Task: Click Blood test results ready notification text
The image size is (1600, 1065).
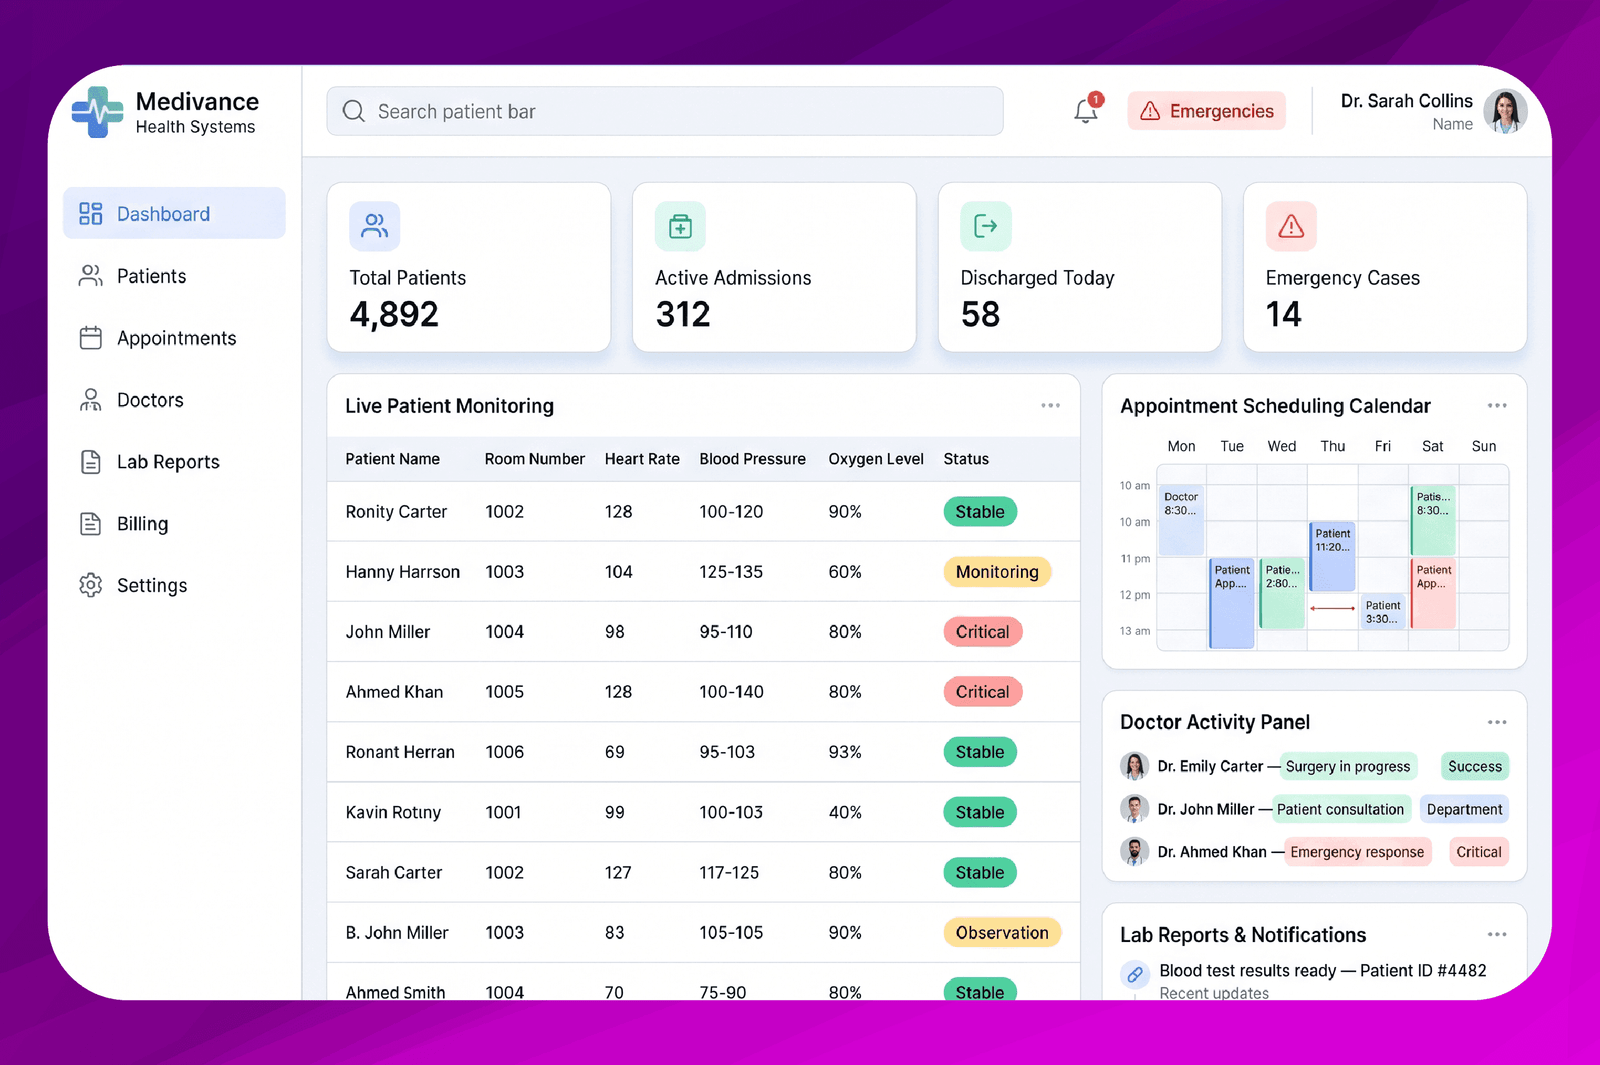Action: click(x=1323, y=970)
